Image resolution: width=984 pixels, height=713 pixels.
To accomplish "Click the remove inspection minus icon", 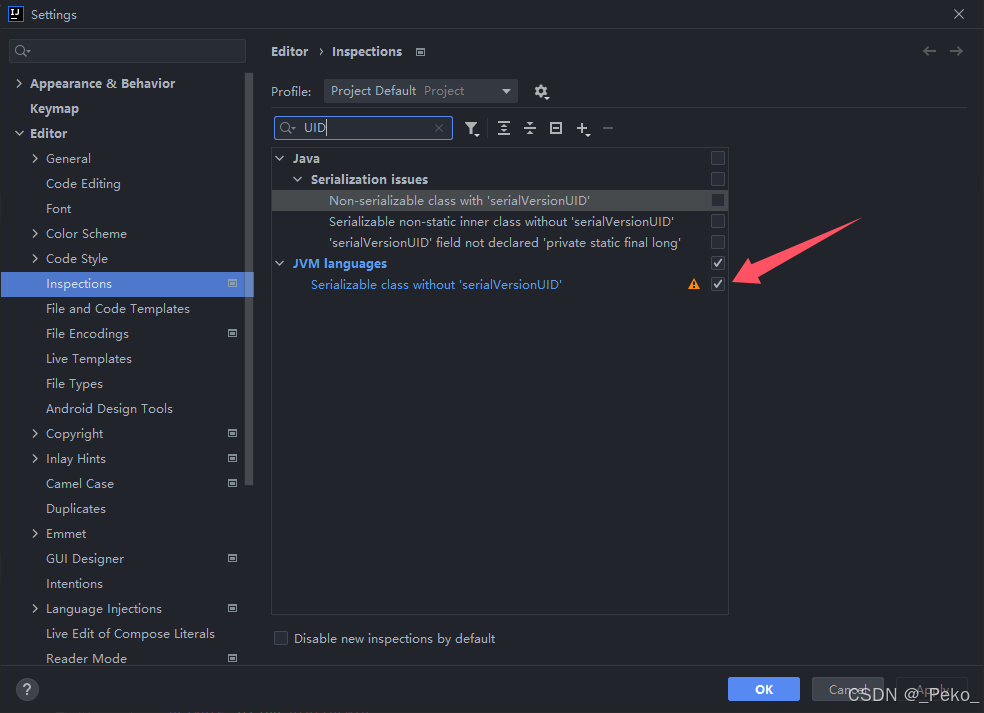I will pos(607,128).
